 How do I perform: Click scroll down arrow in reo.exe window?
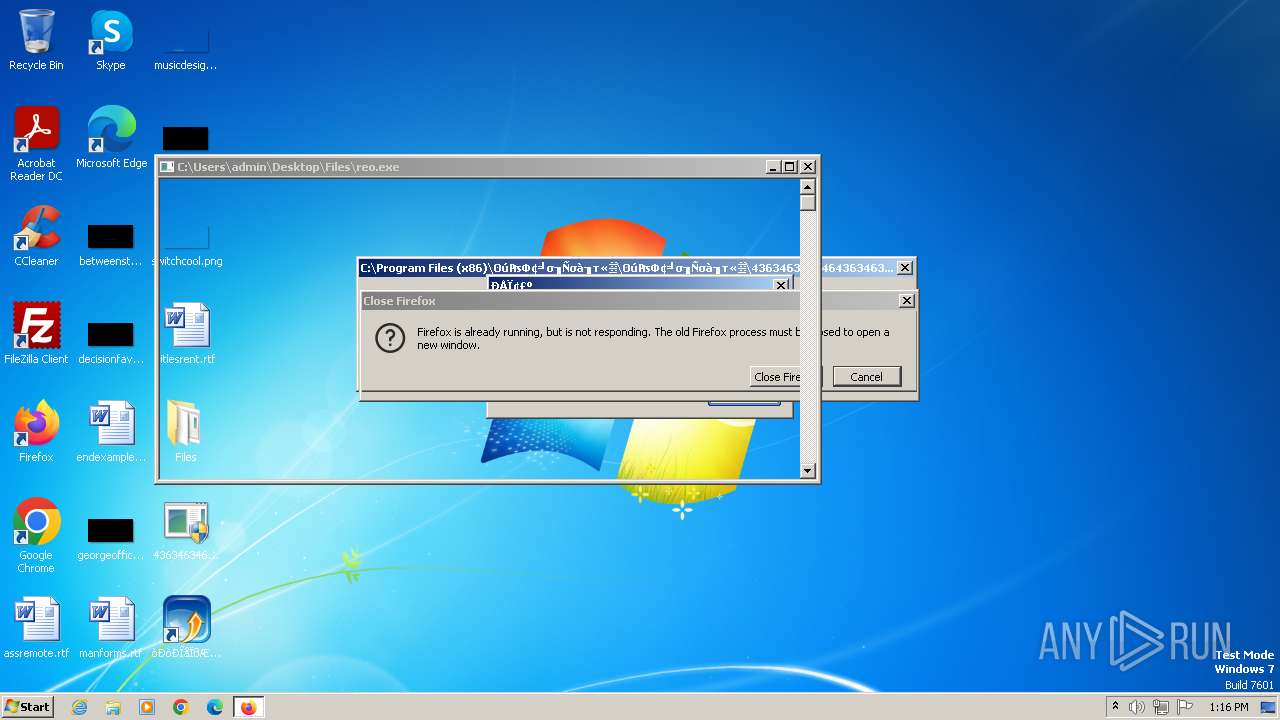(x=808, y=470)
